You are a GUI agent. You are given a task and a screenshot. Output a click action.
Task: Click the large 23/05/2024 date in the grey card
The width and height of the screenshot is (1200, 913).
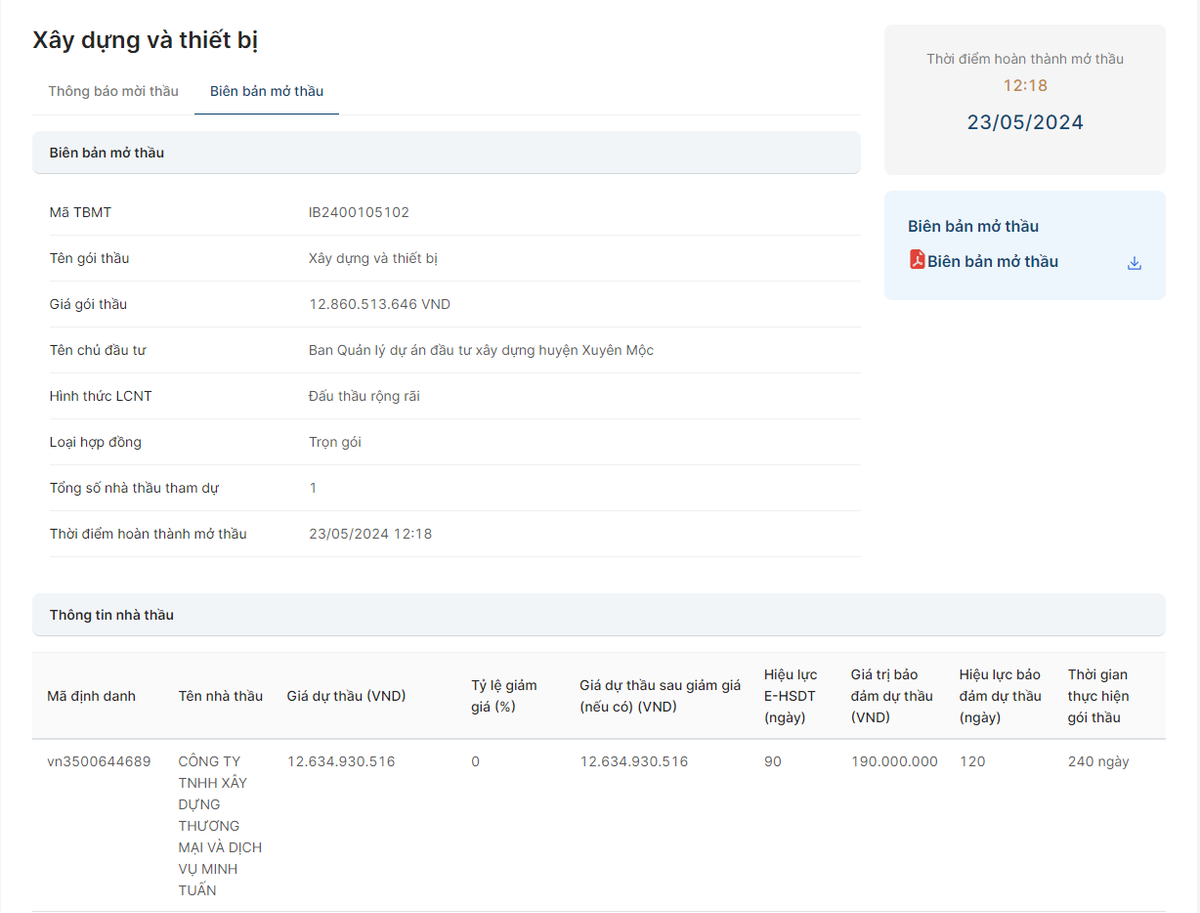tap(1025, 122)
